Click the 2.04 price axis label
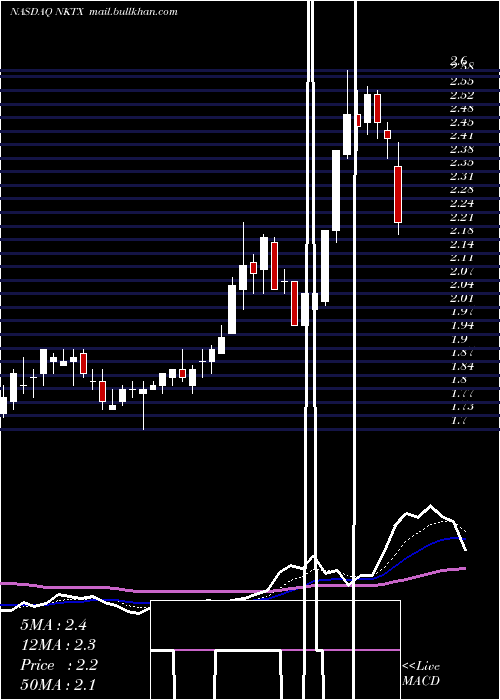 pyautogui.click(x=462, y=284)
